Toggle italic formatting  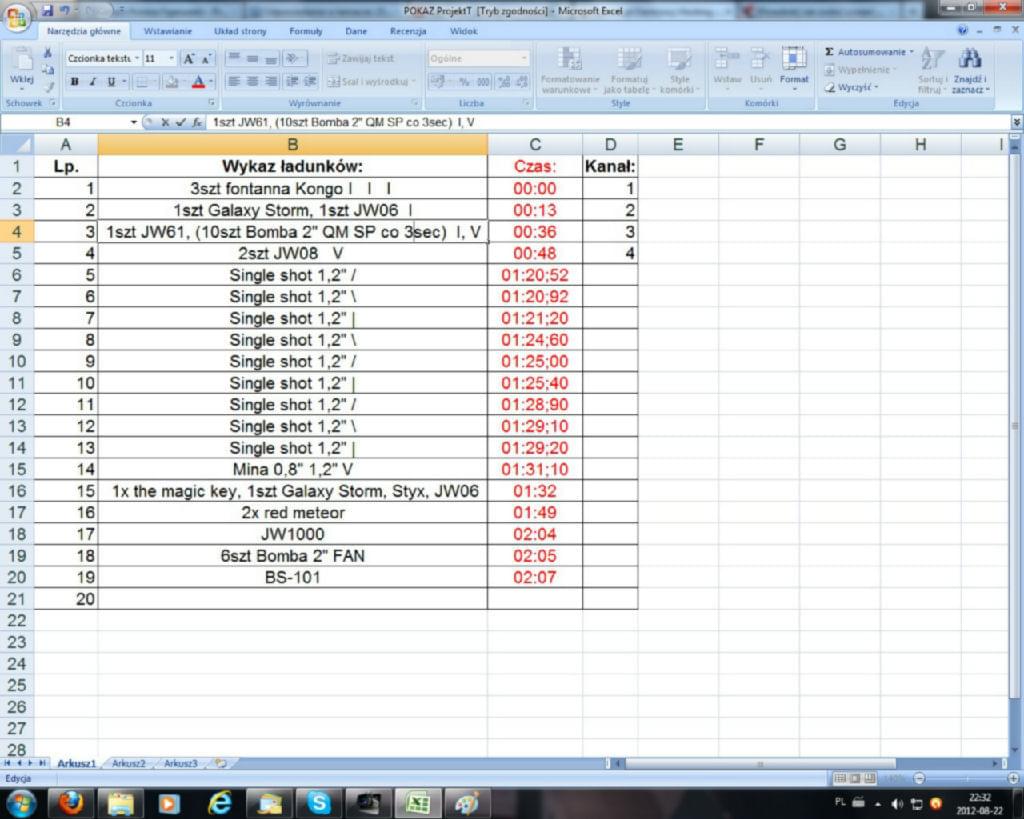point(91,82)
